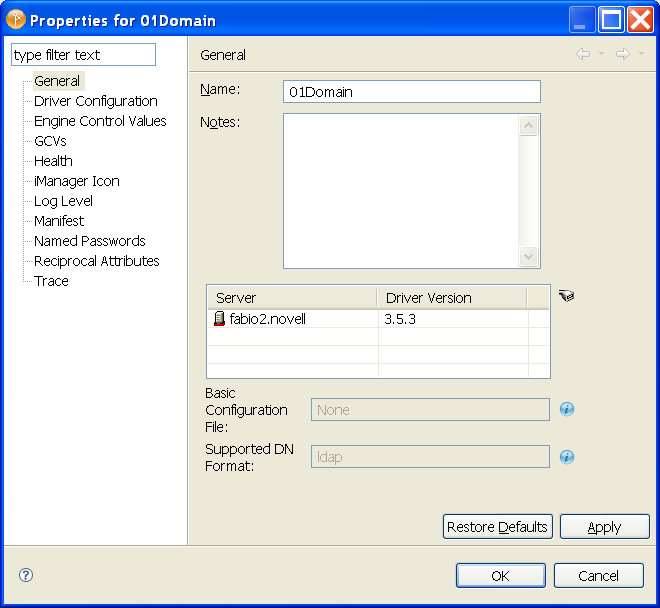Open the back history dropdown arrow
Screen dimensions: 660x608
(601, 53)
